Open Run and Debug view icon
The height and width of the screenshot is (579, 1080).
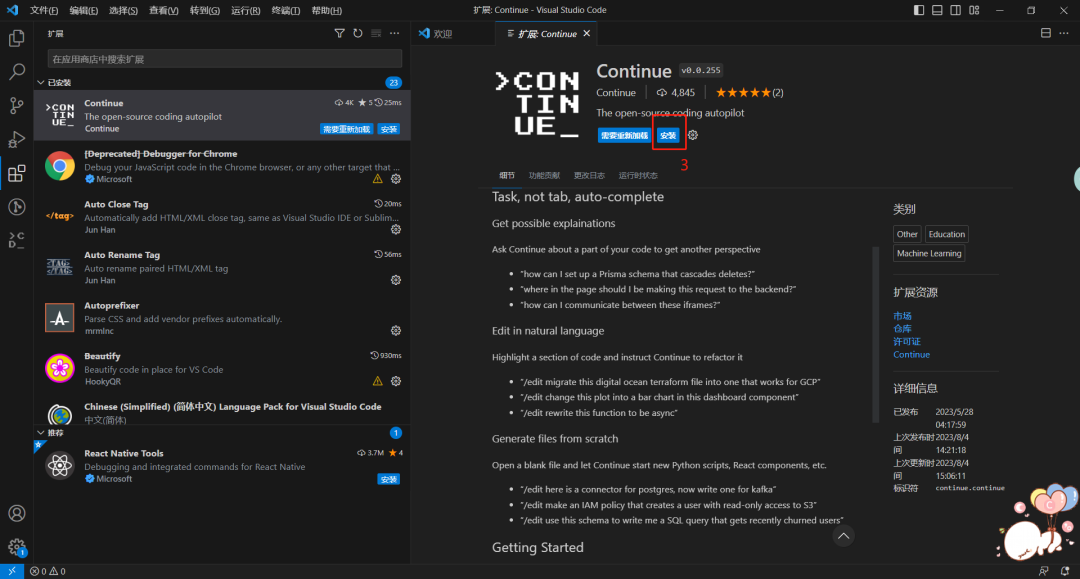pyautogui.click(x=17, y=139)
